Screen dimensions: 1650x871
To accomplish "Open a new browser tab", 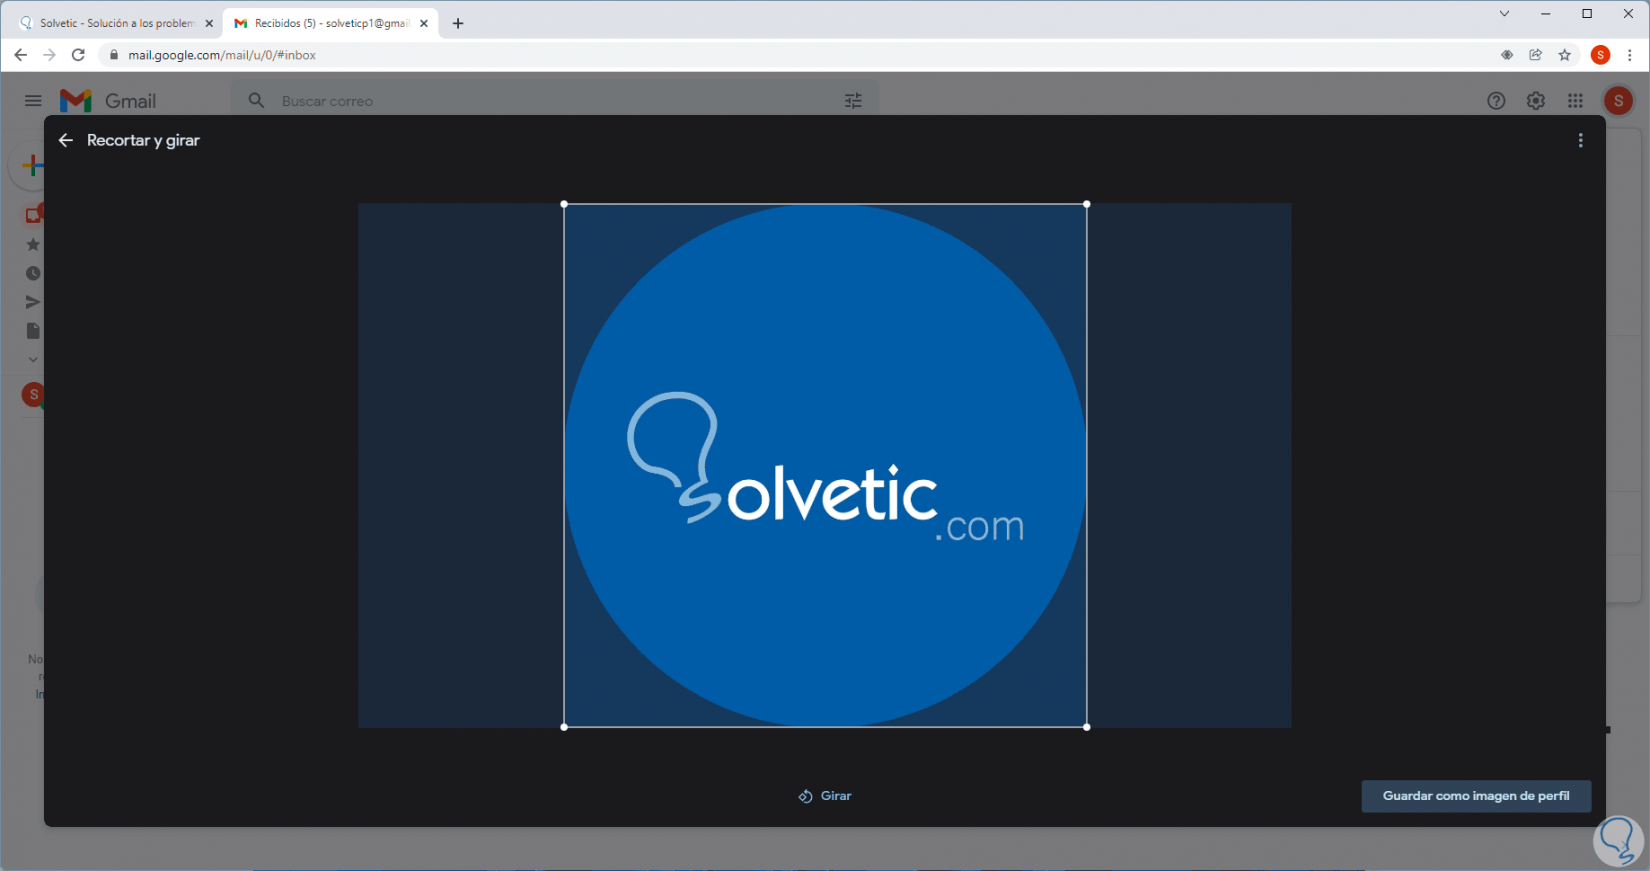I will [x=458, y=23].
